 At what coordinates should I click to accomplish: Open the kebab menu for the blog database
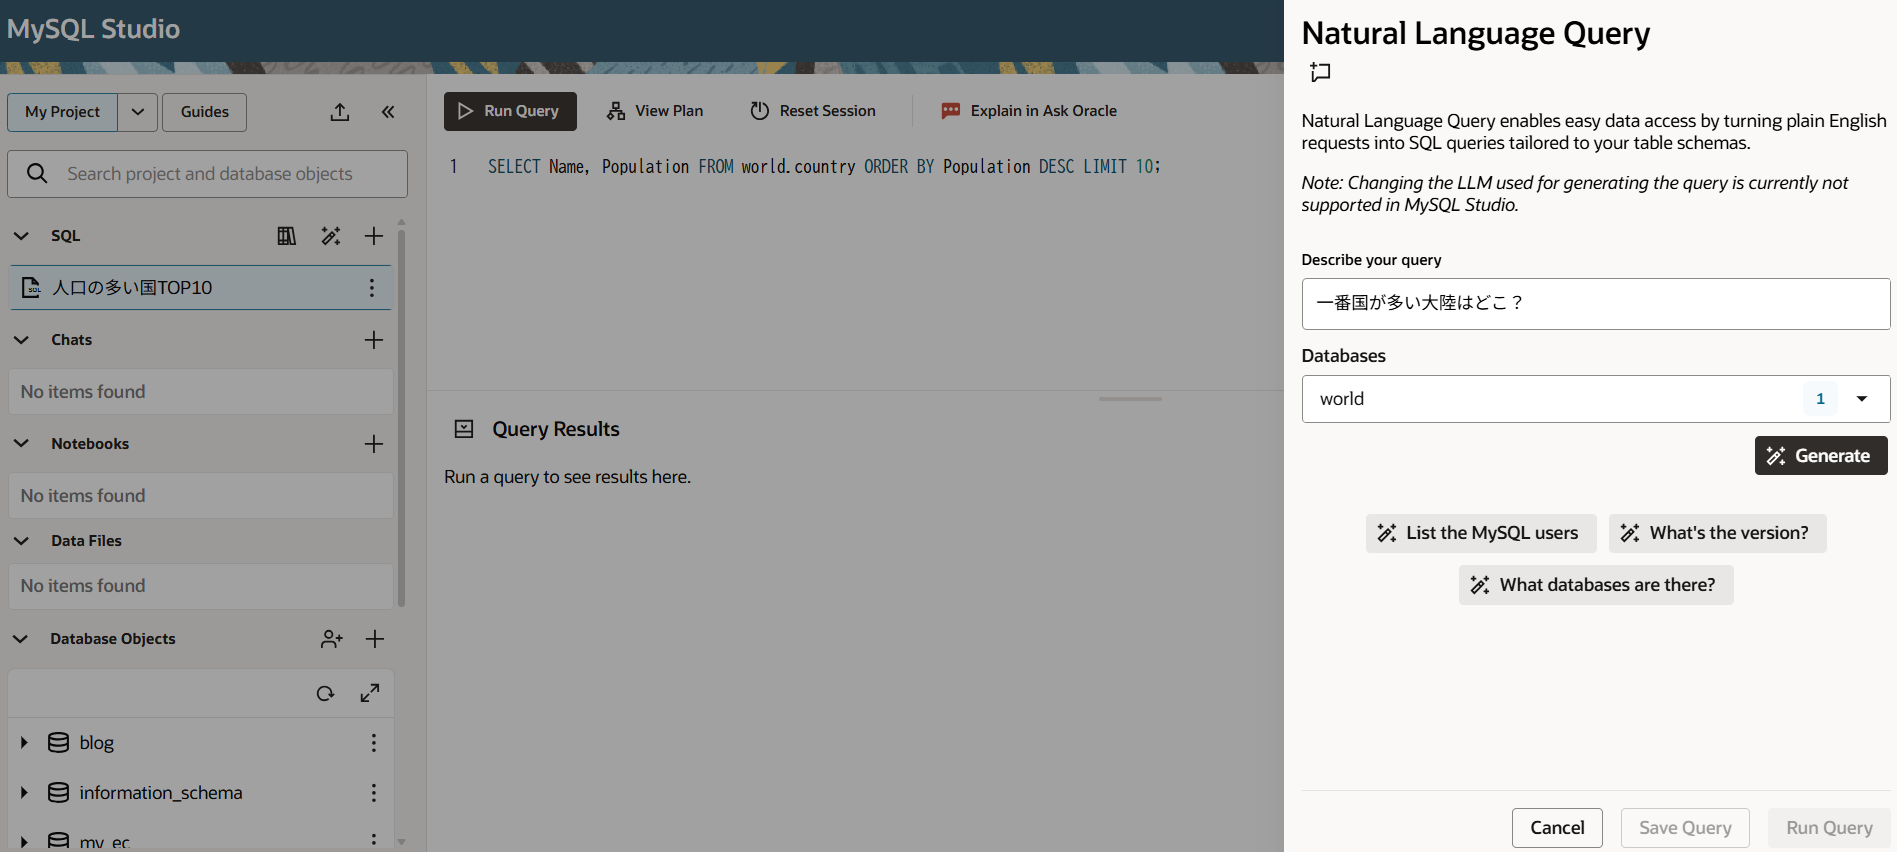[374, 742]
